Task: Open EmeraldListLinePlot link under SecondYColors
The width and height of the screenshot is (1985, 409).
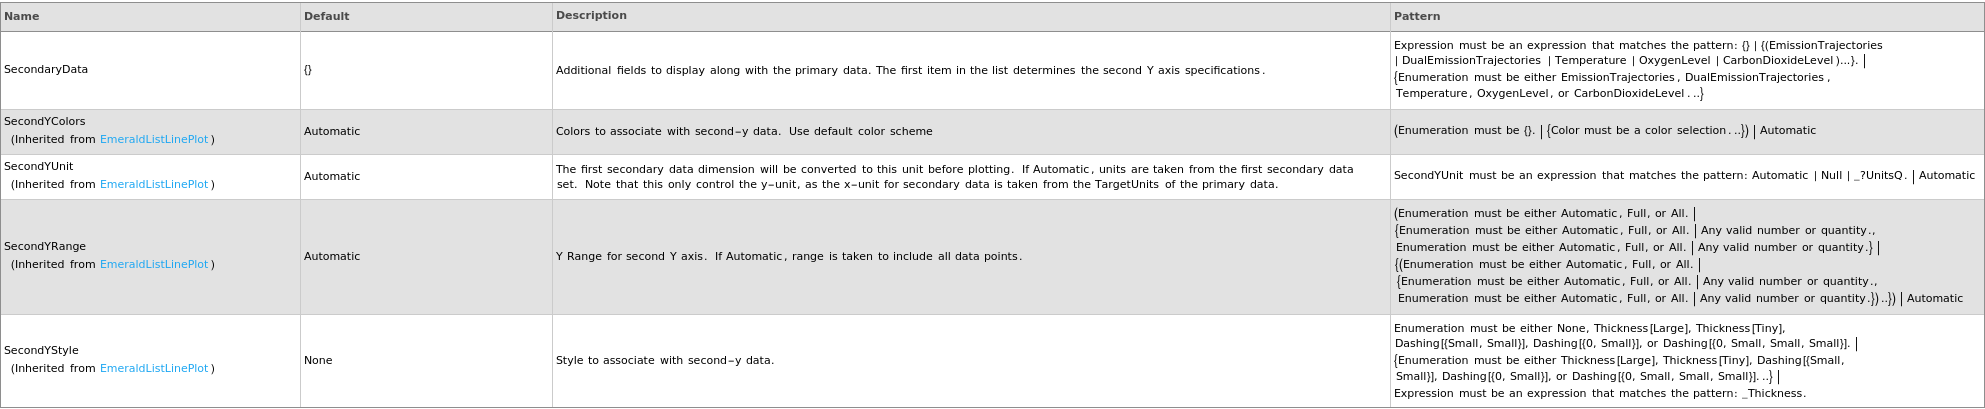Action: coord(154,140)
